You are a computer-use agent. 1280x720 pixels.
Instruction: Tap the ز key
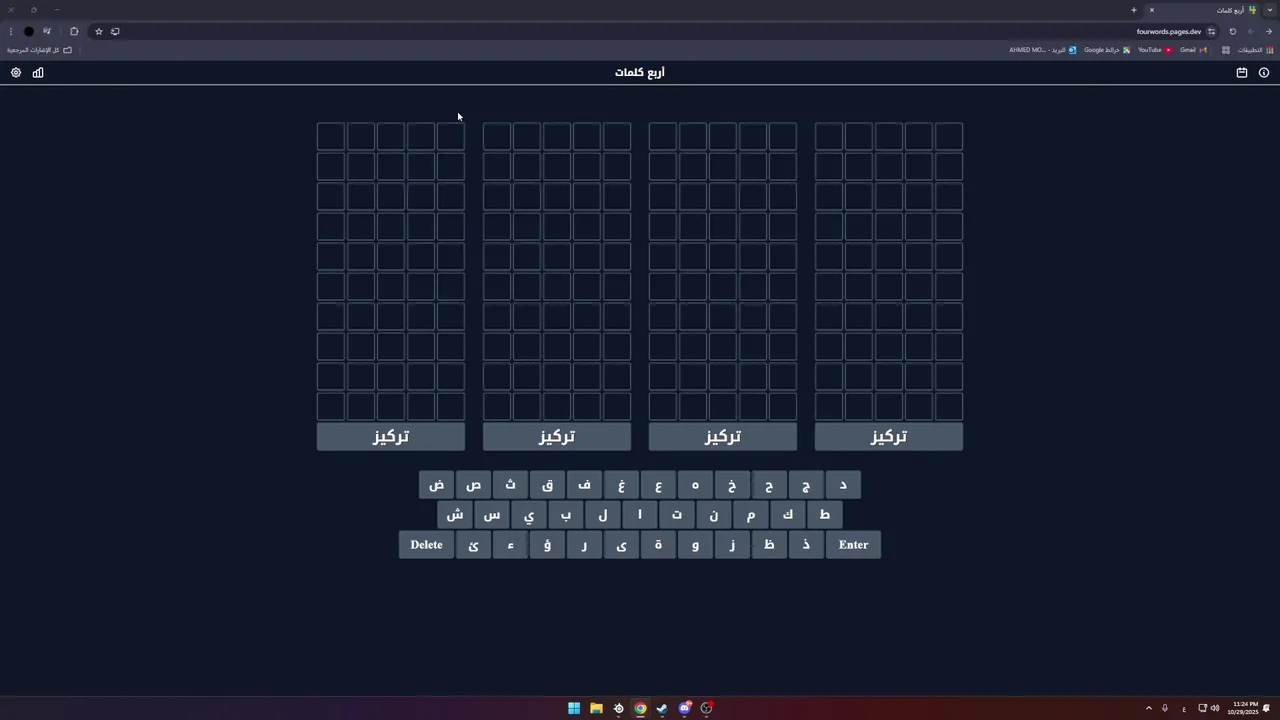[732, 545]
